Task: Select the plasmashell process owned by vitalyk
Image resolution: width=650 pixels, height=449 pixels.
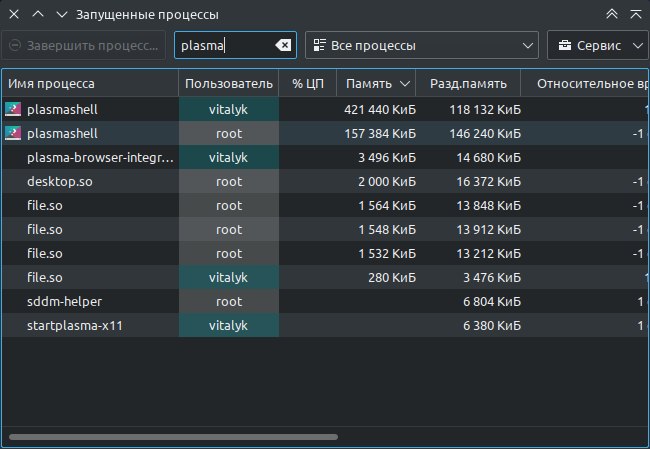Action: (325, 109)
